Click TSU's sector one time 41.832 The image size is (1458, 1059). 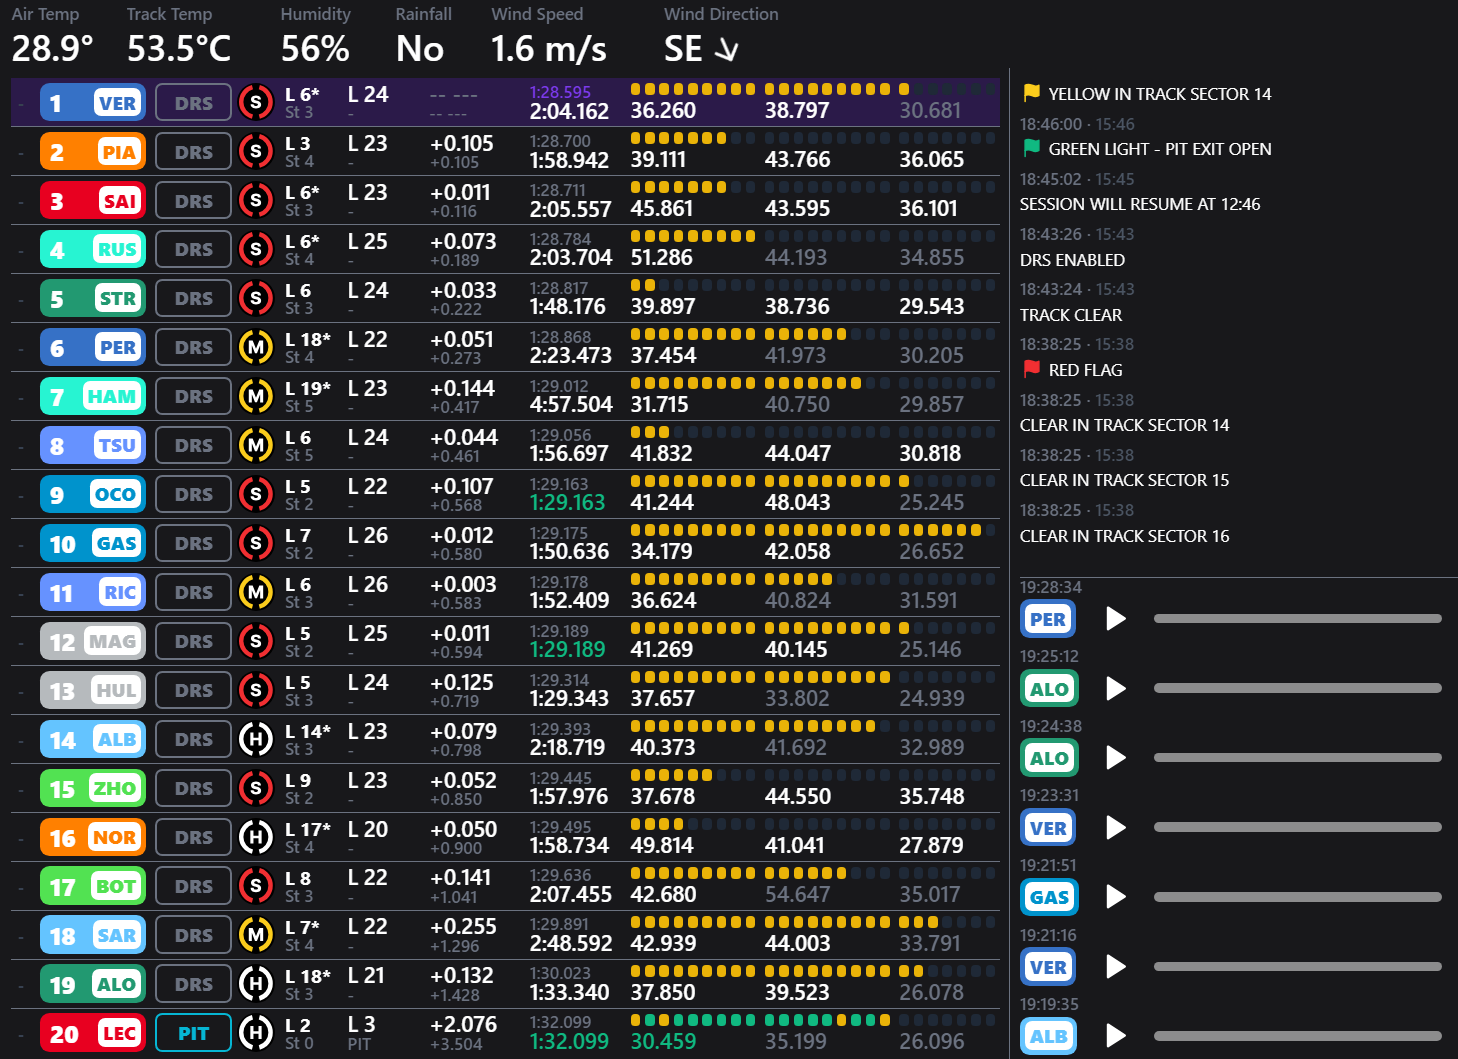[x=661, y=453]
